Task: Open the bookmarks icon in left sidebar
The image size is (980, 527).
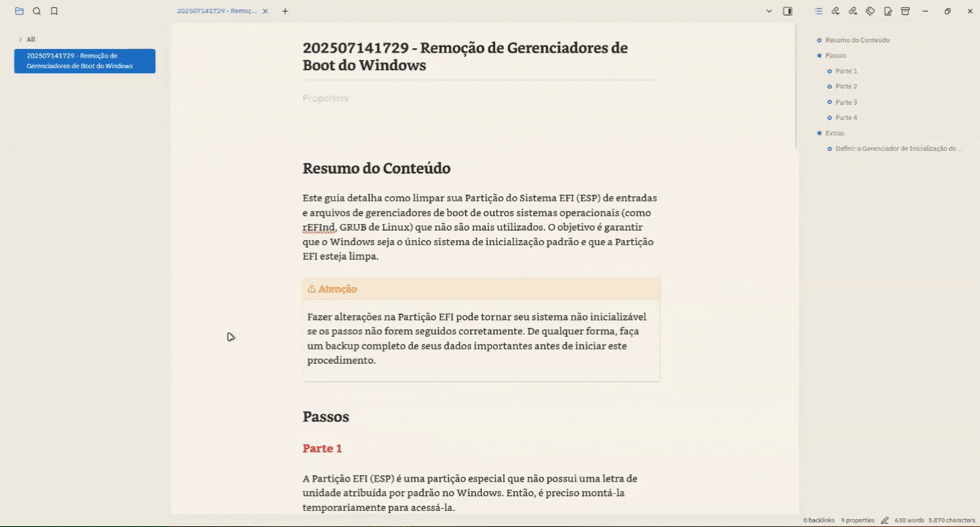Action: click(54, 11)
